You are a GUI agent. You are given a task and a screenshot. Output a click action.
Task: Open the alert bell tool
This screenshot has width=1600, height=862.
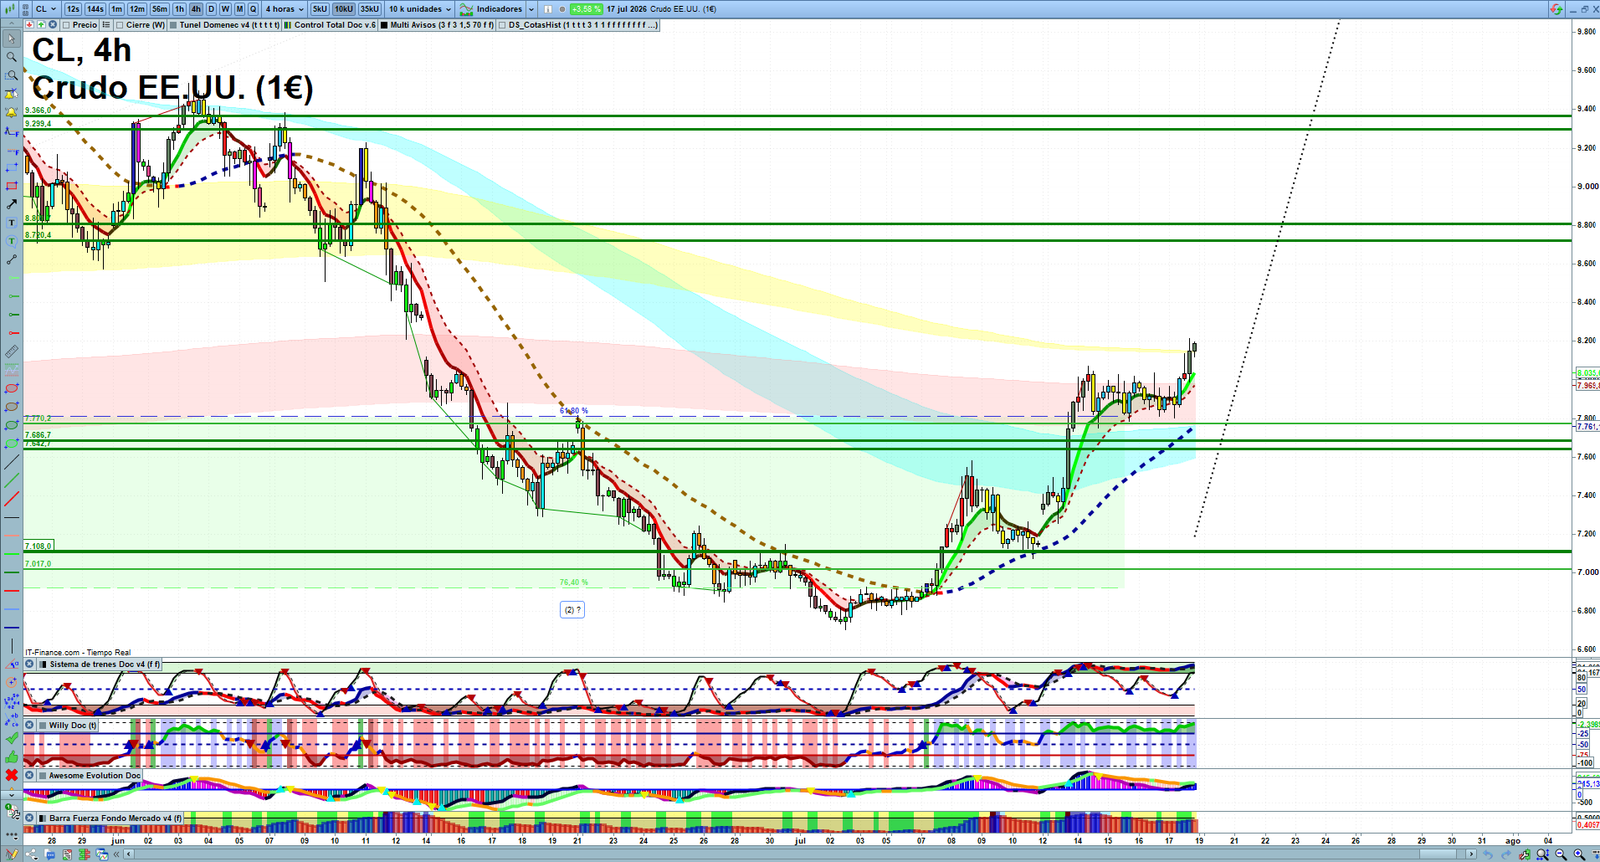[x=11, y=113]
